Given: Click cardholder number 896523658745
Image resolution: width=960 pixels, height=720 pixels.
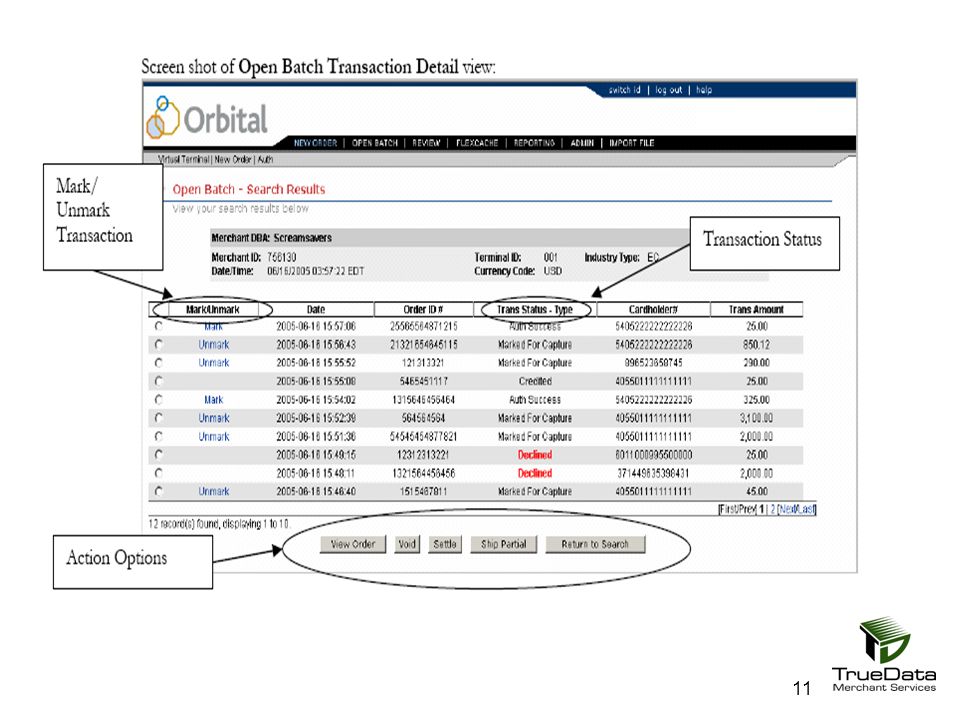Looking at the screenshot, I should (x=653, y=363).
